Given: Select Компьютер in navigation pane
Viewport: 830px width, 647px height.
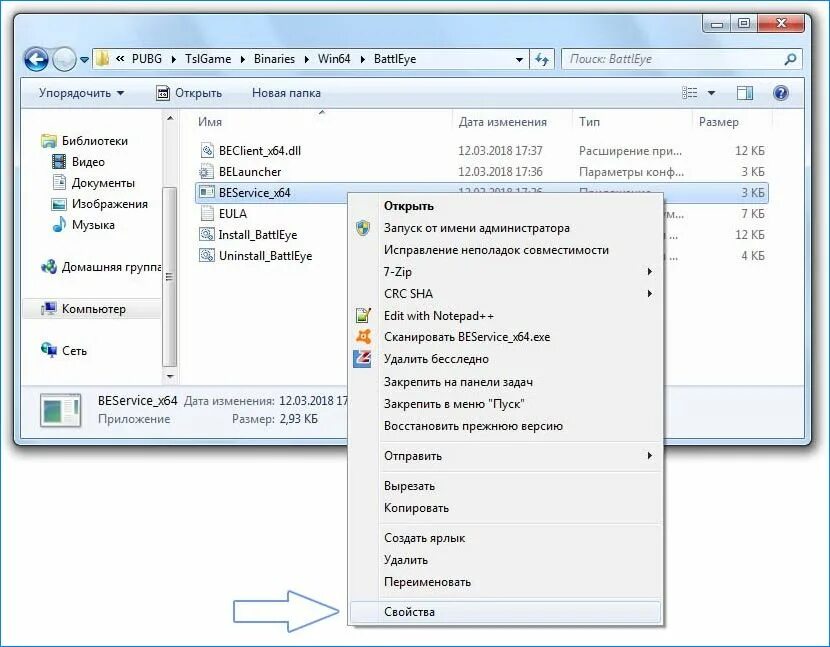Looking at the screenshot, I should click(x=91, y=309).
